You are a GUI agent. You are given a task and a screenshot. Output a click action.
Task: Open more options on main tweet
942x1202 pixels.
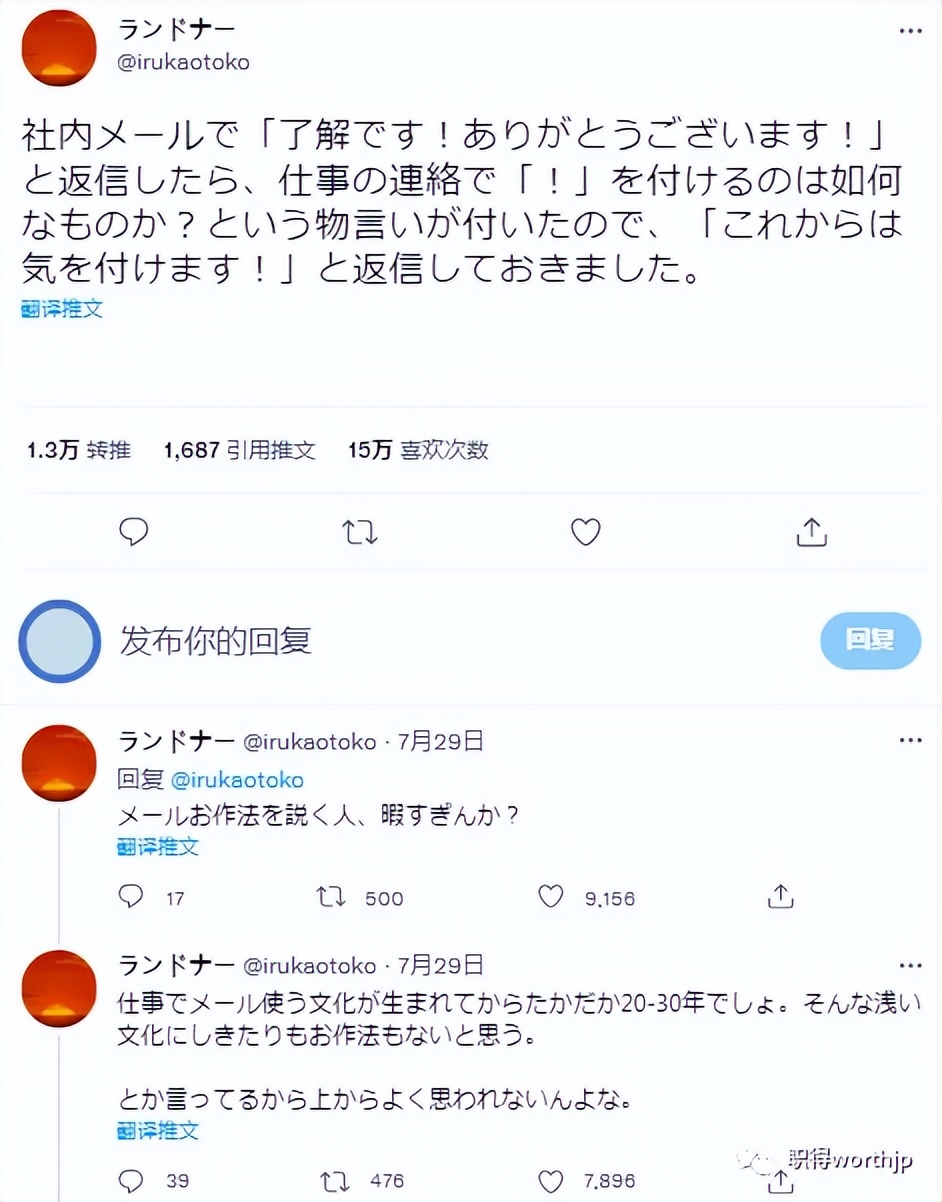click(910, 32)
